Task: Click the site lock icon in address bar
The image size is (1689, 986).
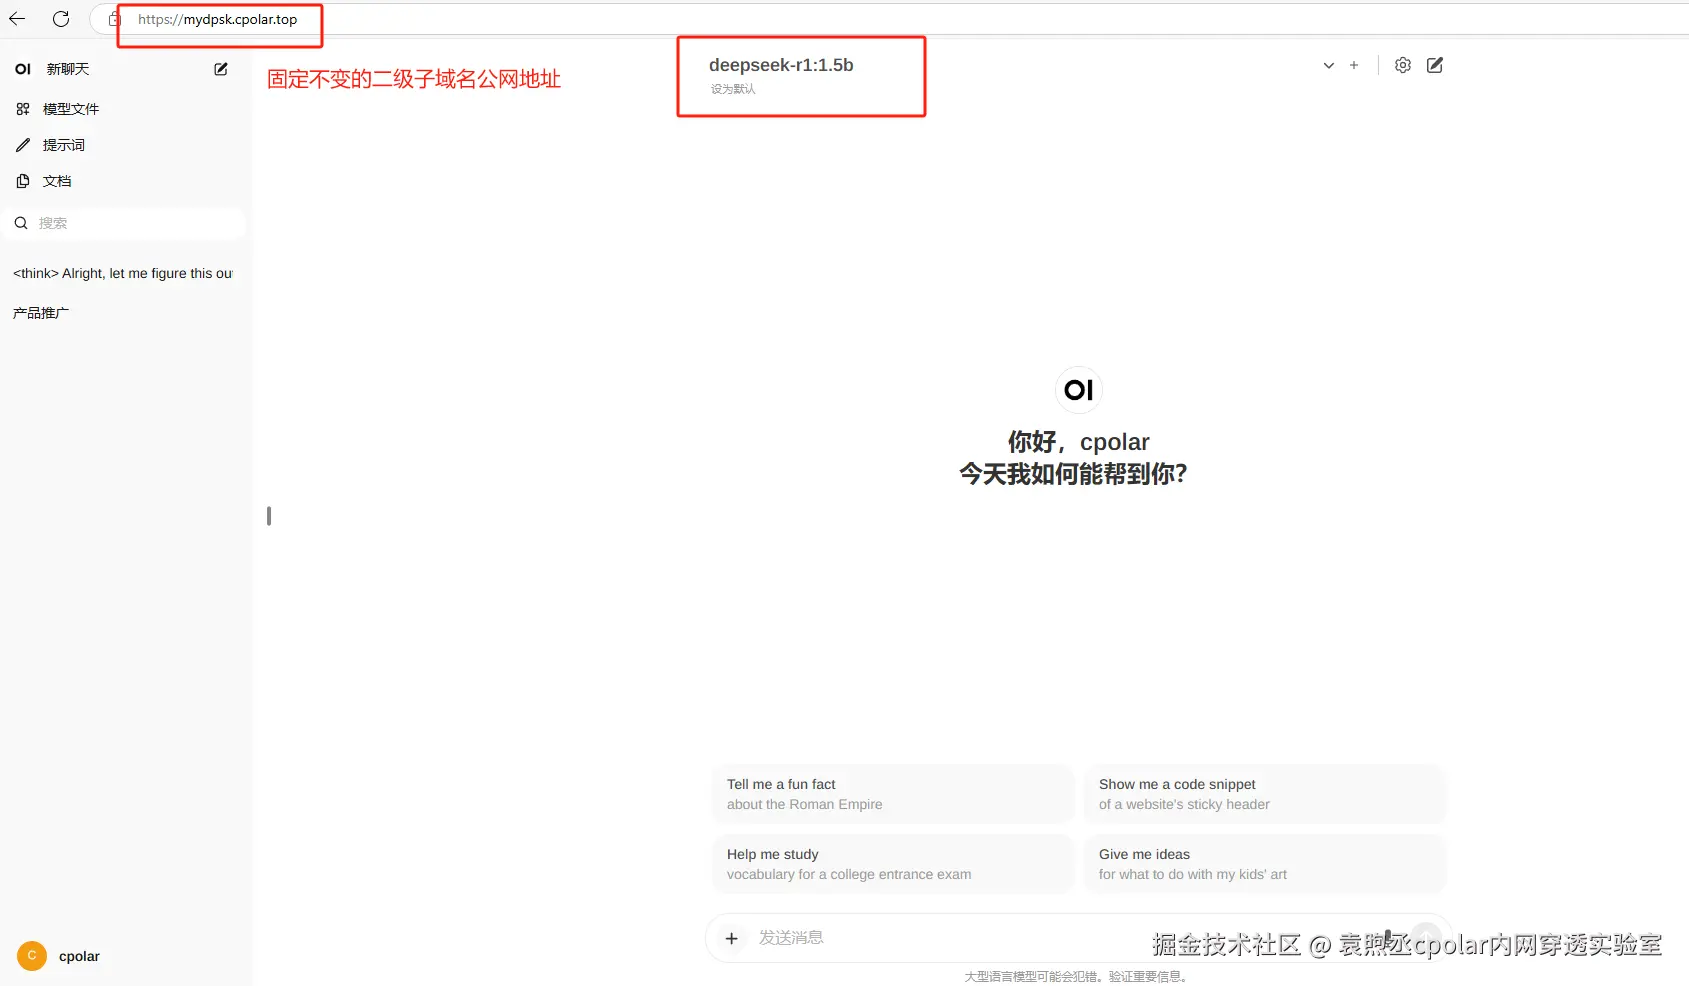Action: [115, 19]
